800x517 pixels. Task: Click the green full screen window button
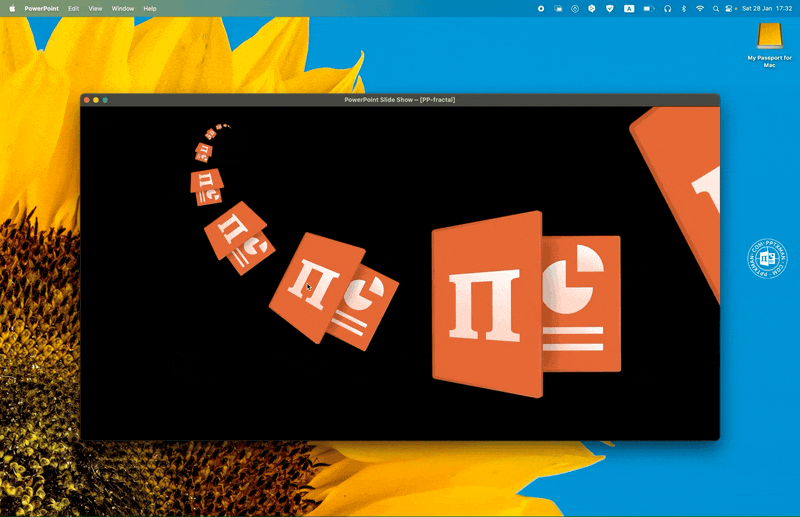pyautogui.click(x=105, y=100)
